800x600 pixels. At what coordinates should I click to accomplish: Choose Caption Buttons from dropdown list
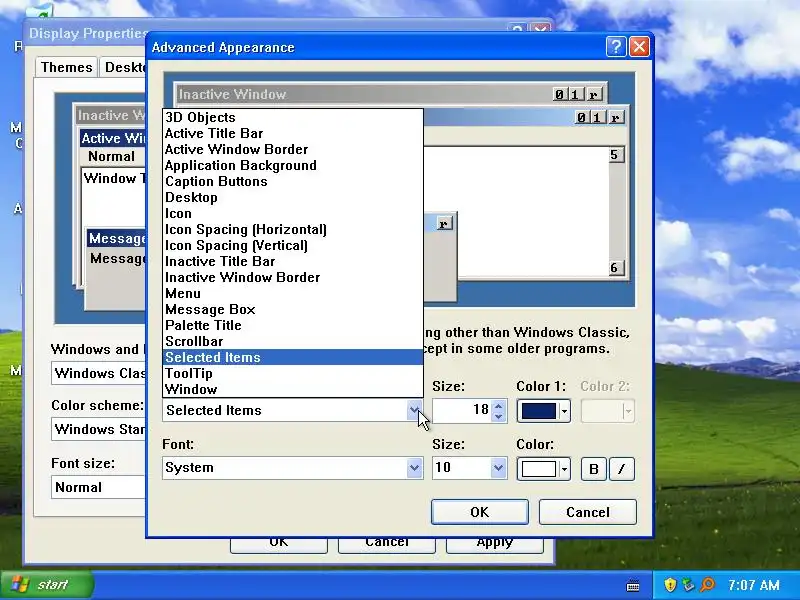(x=293, y=182)
